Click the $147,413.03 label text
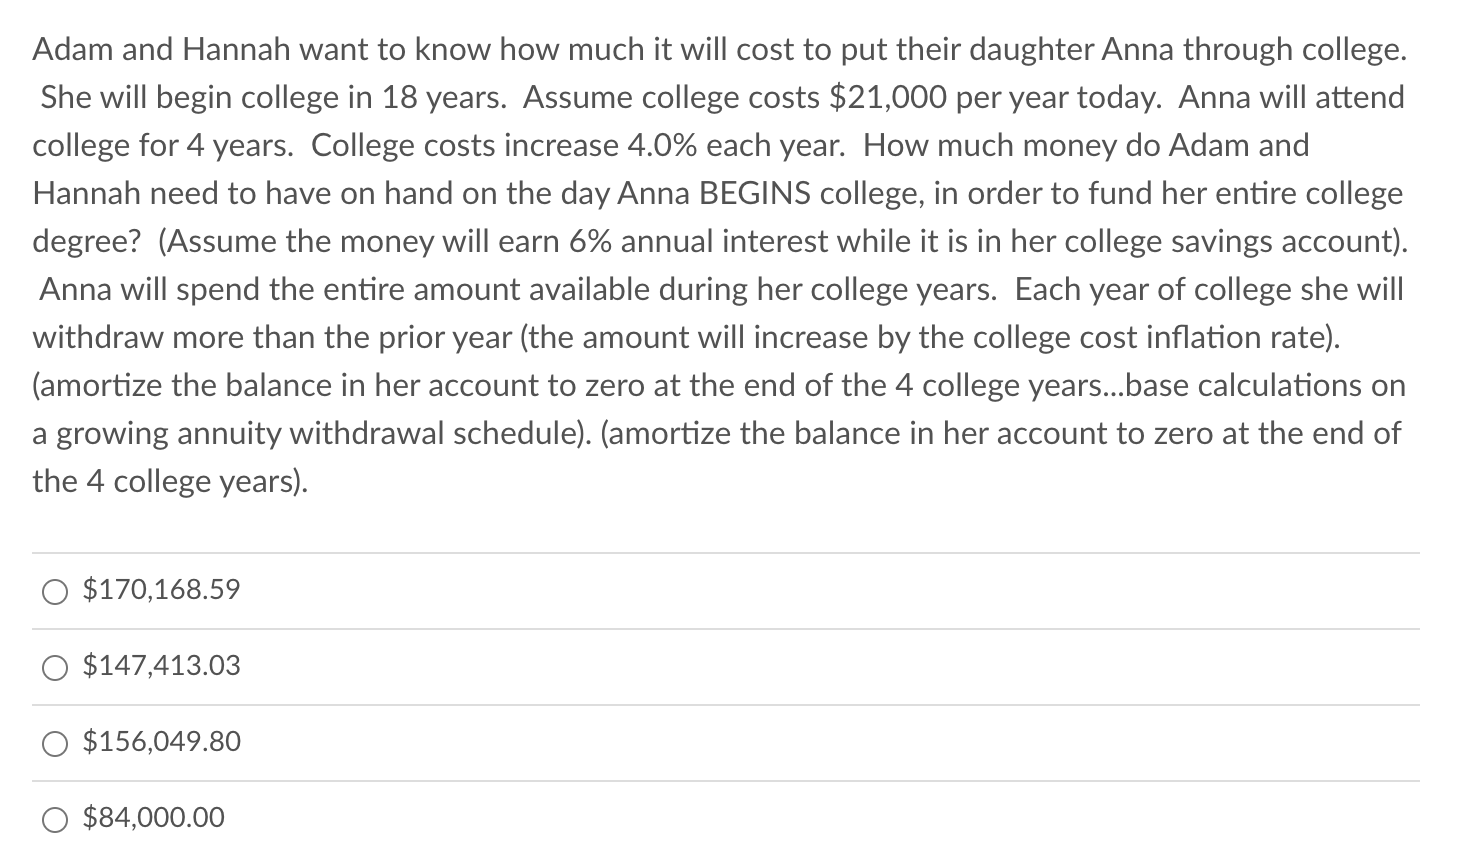 (160, 665)
